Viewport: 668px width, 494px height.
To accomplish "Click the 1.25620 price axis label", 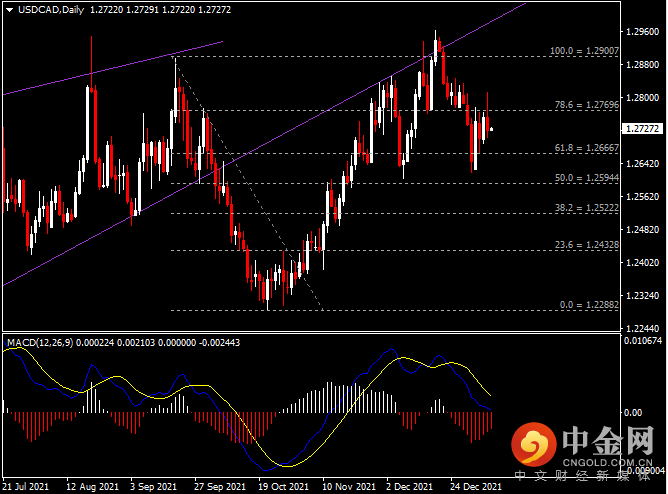I will [x=642, y=197].
